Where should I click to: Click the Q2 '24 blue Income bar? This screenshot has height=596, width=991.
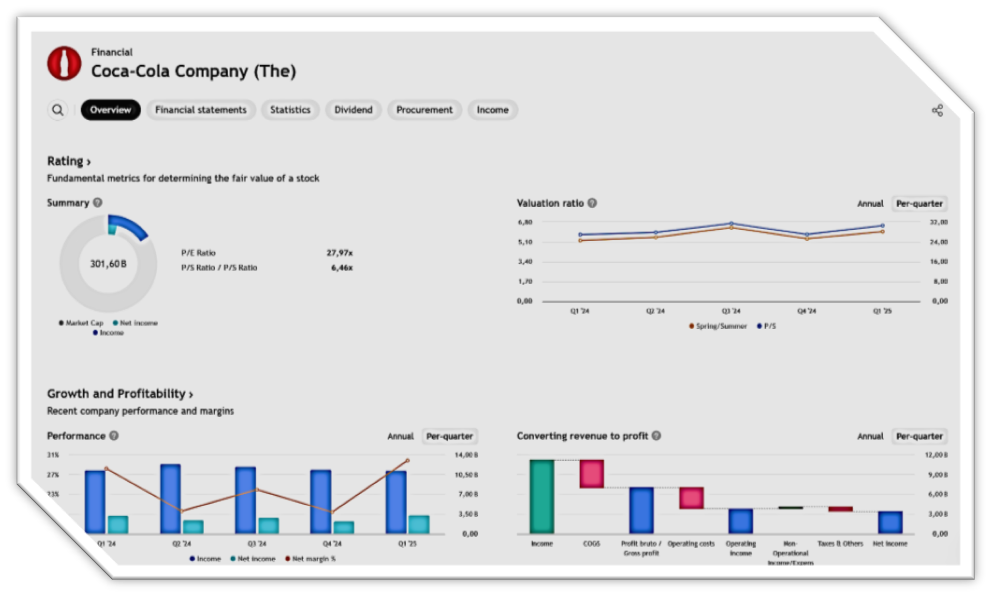coord(170,499)
